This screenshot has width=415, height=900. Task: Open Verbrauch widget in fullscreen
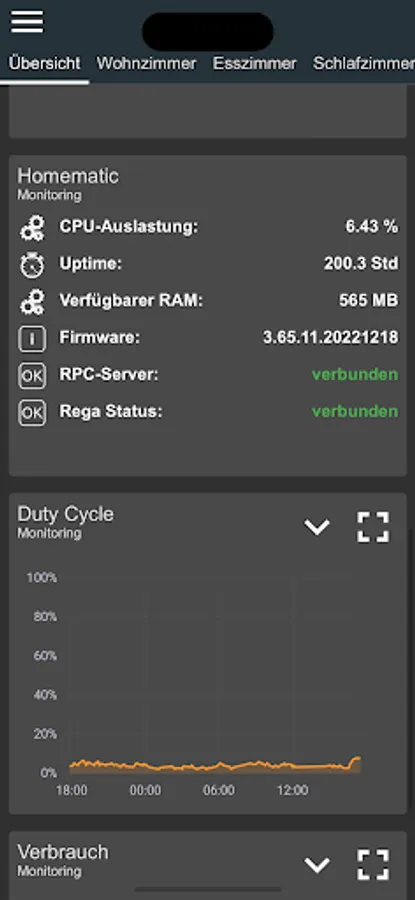(x=373, y=864)
